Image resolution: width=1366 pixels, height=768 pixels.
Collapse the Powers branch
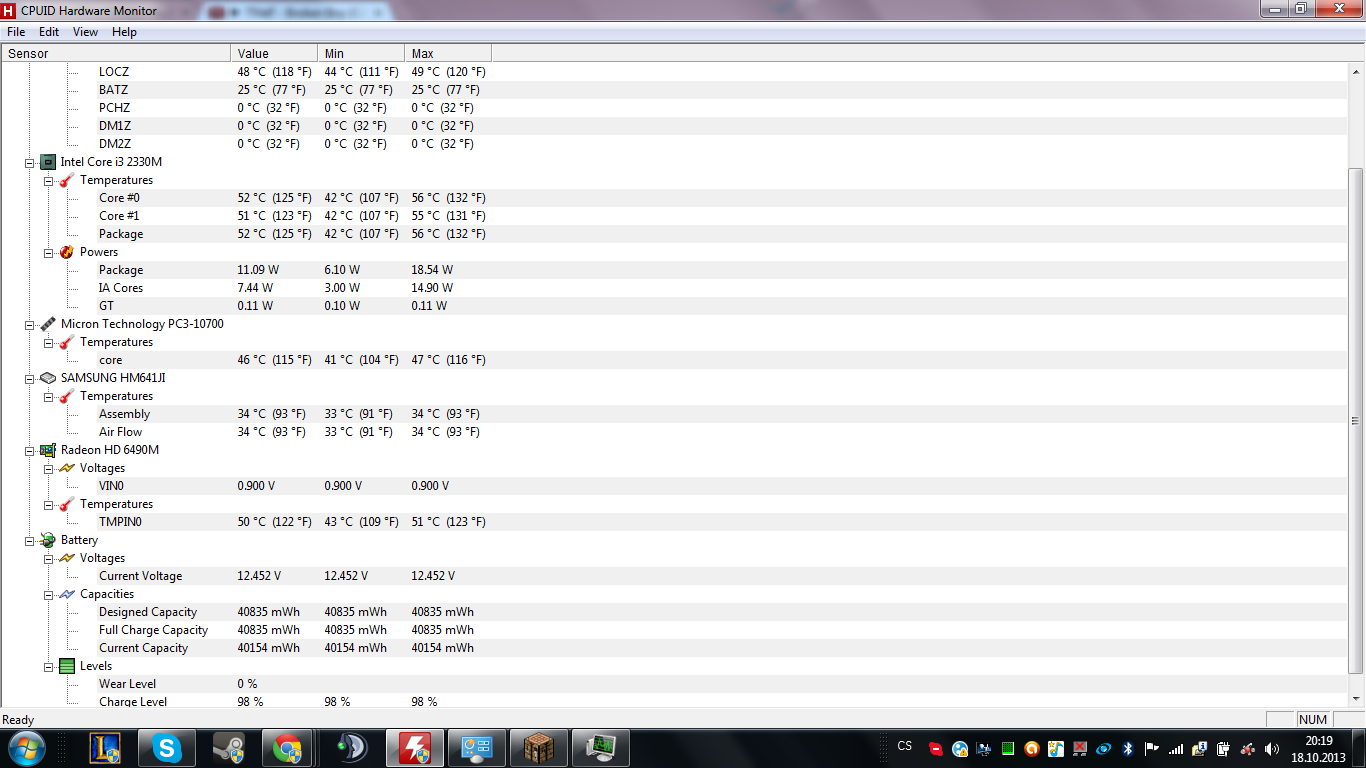(48, 252)
